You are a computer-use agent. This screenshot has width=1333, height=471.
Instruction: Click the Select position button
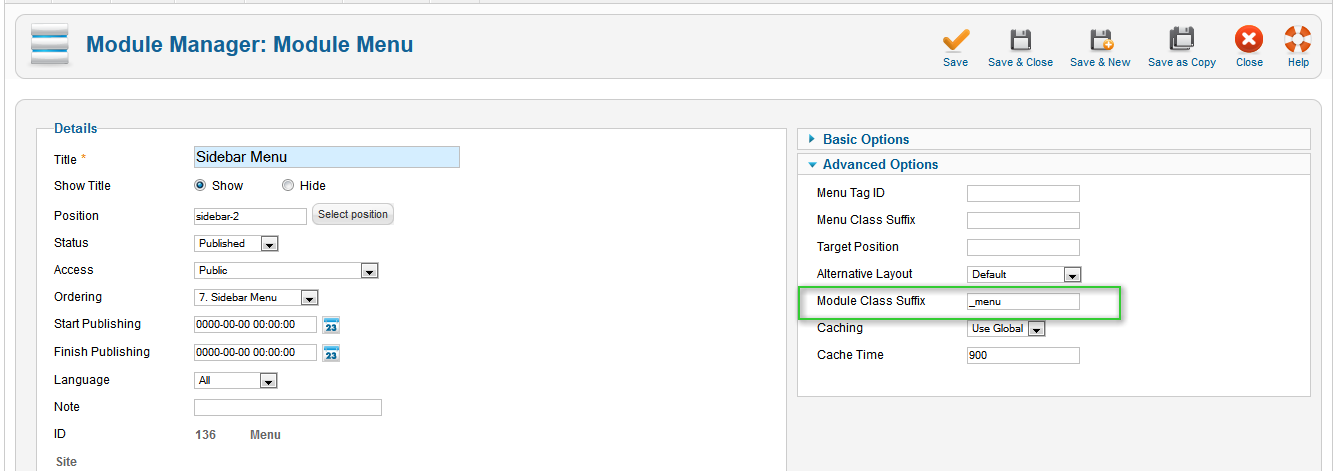tap(353, 215)
